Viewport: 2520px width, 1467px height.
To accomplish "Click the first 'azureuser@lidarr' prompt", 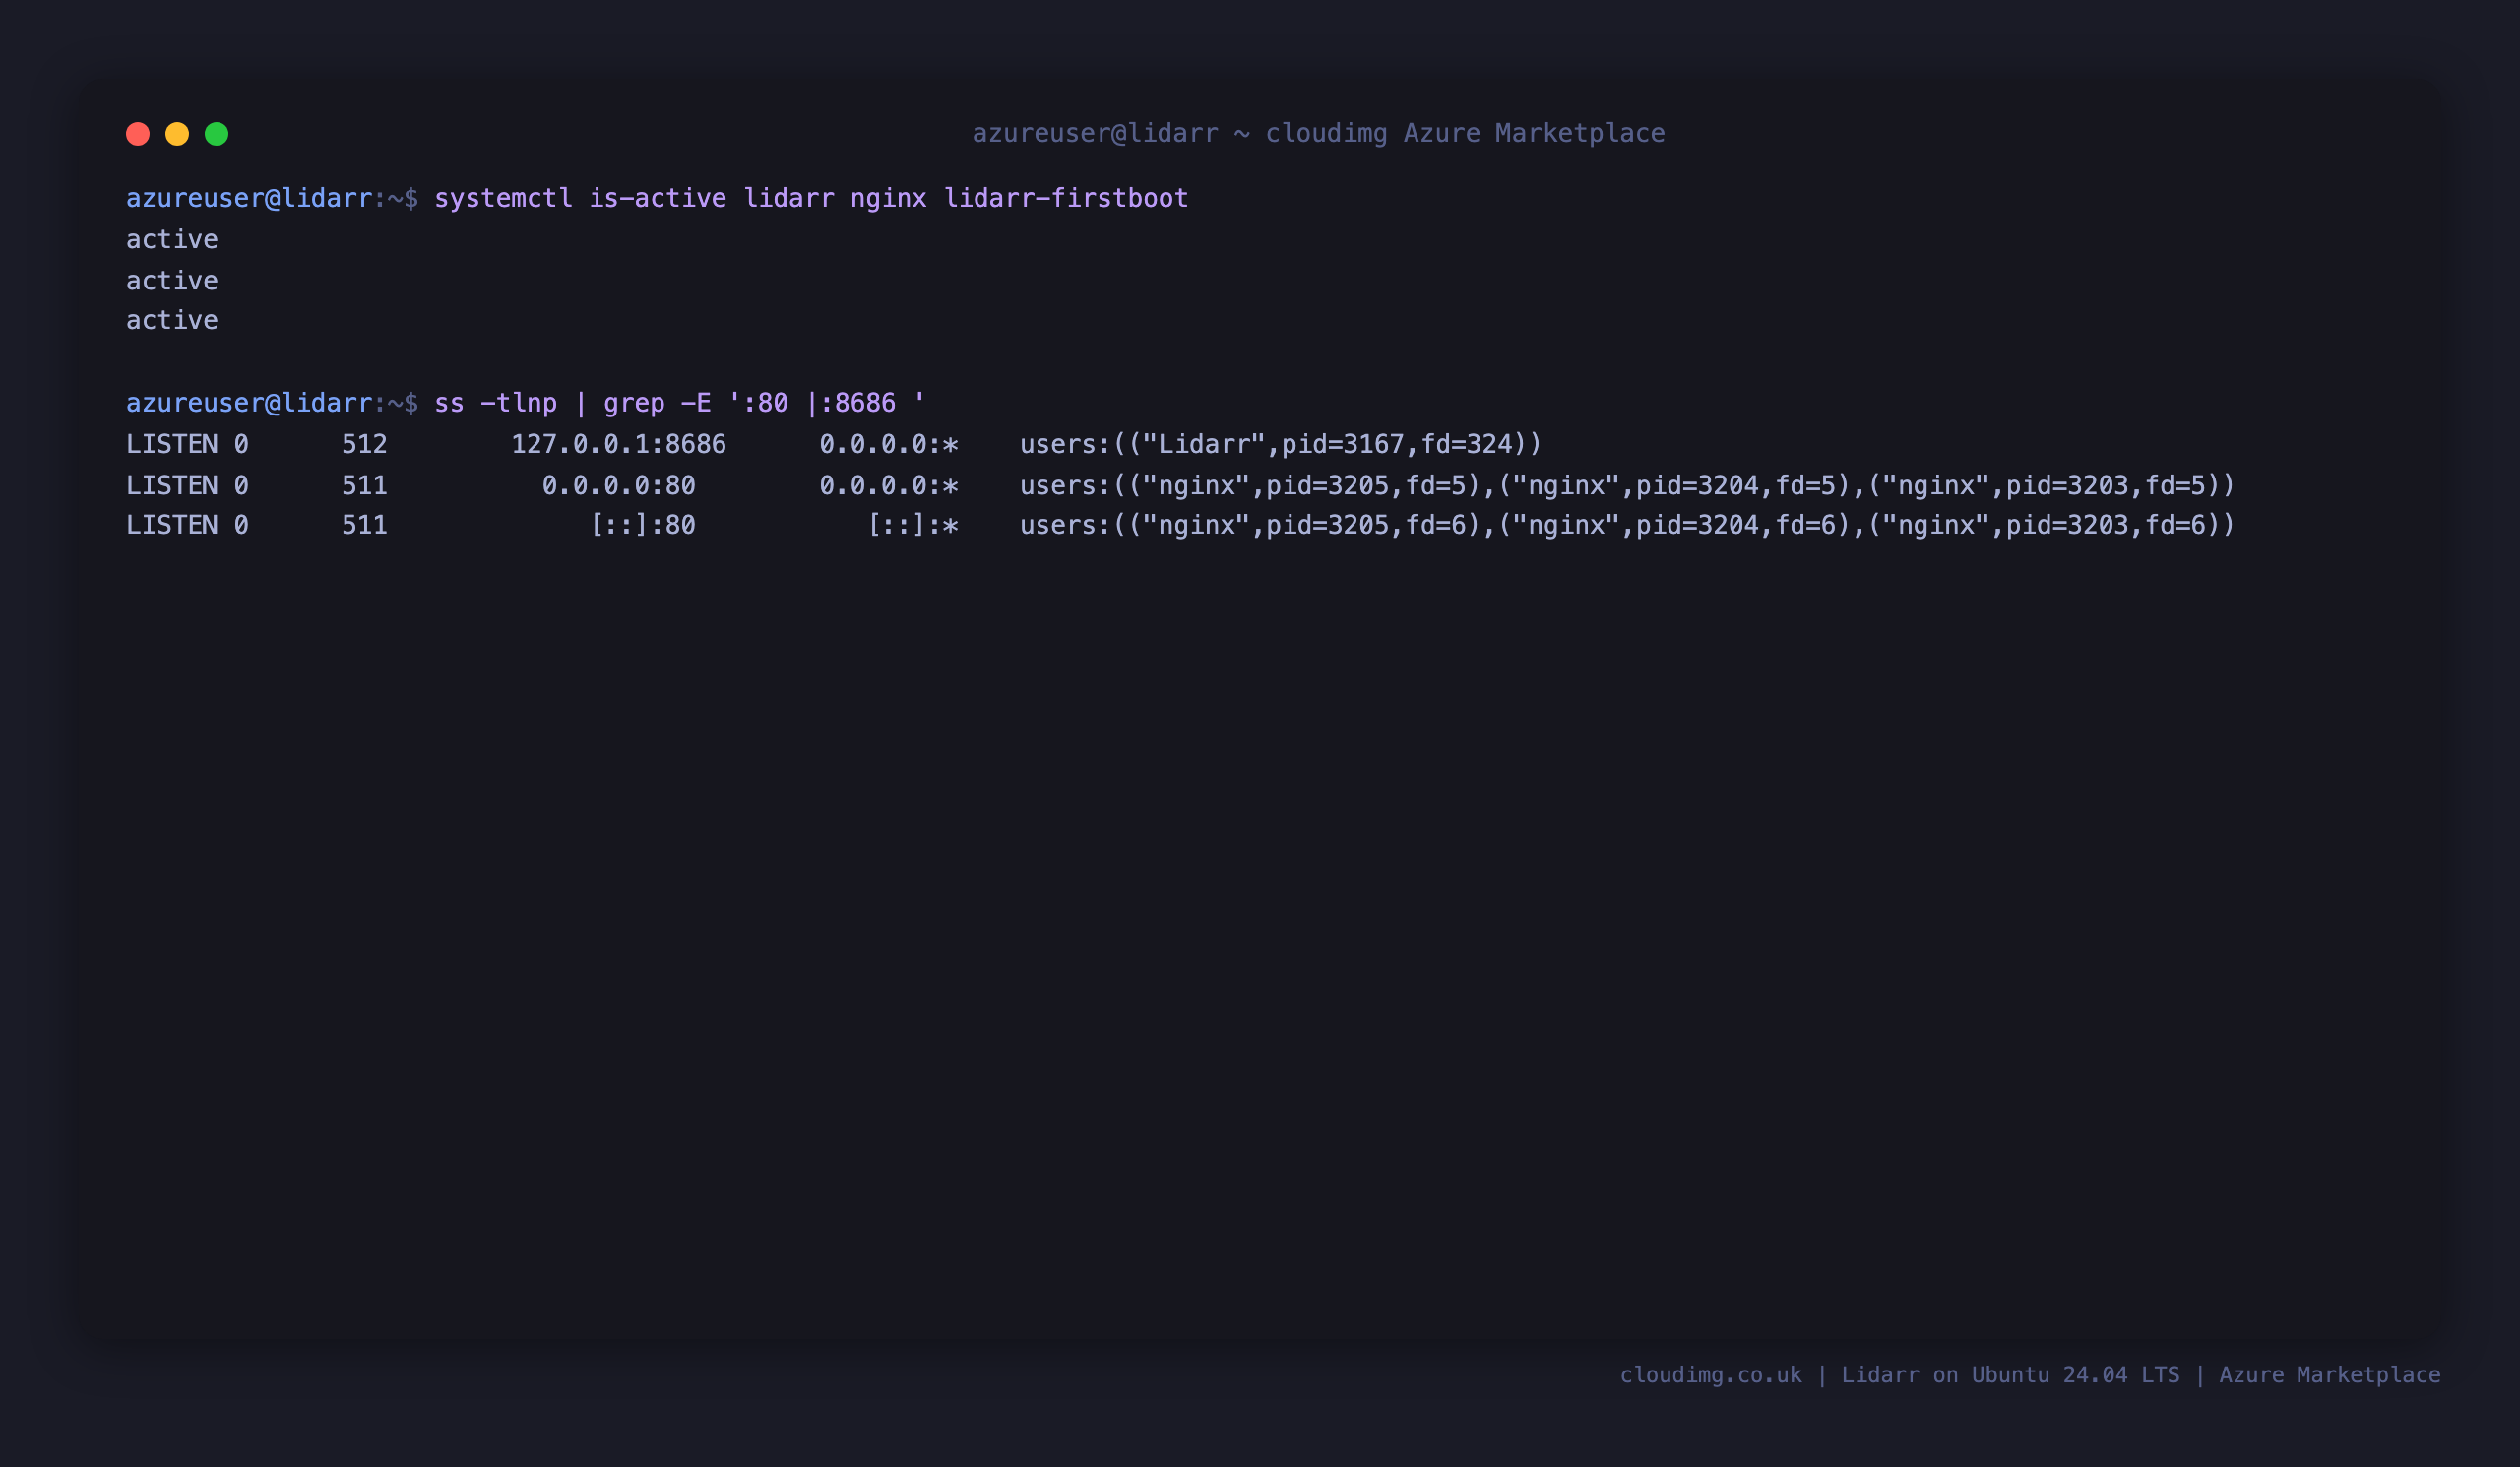I will 249,198.
